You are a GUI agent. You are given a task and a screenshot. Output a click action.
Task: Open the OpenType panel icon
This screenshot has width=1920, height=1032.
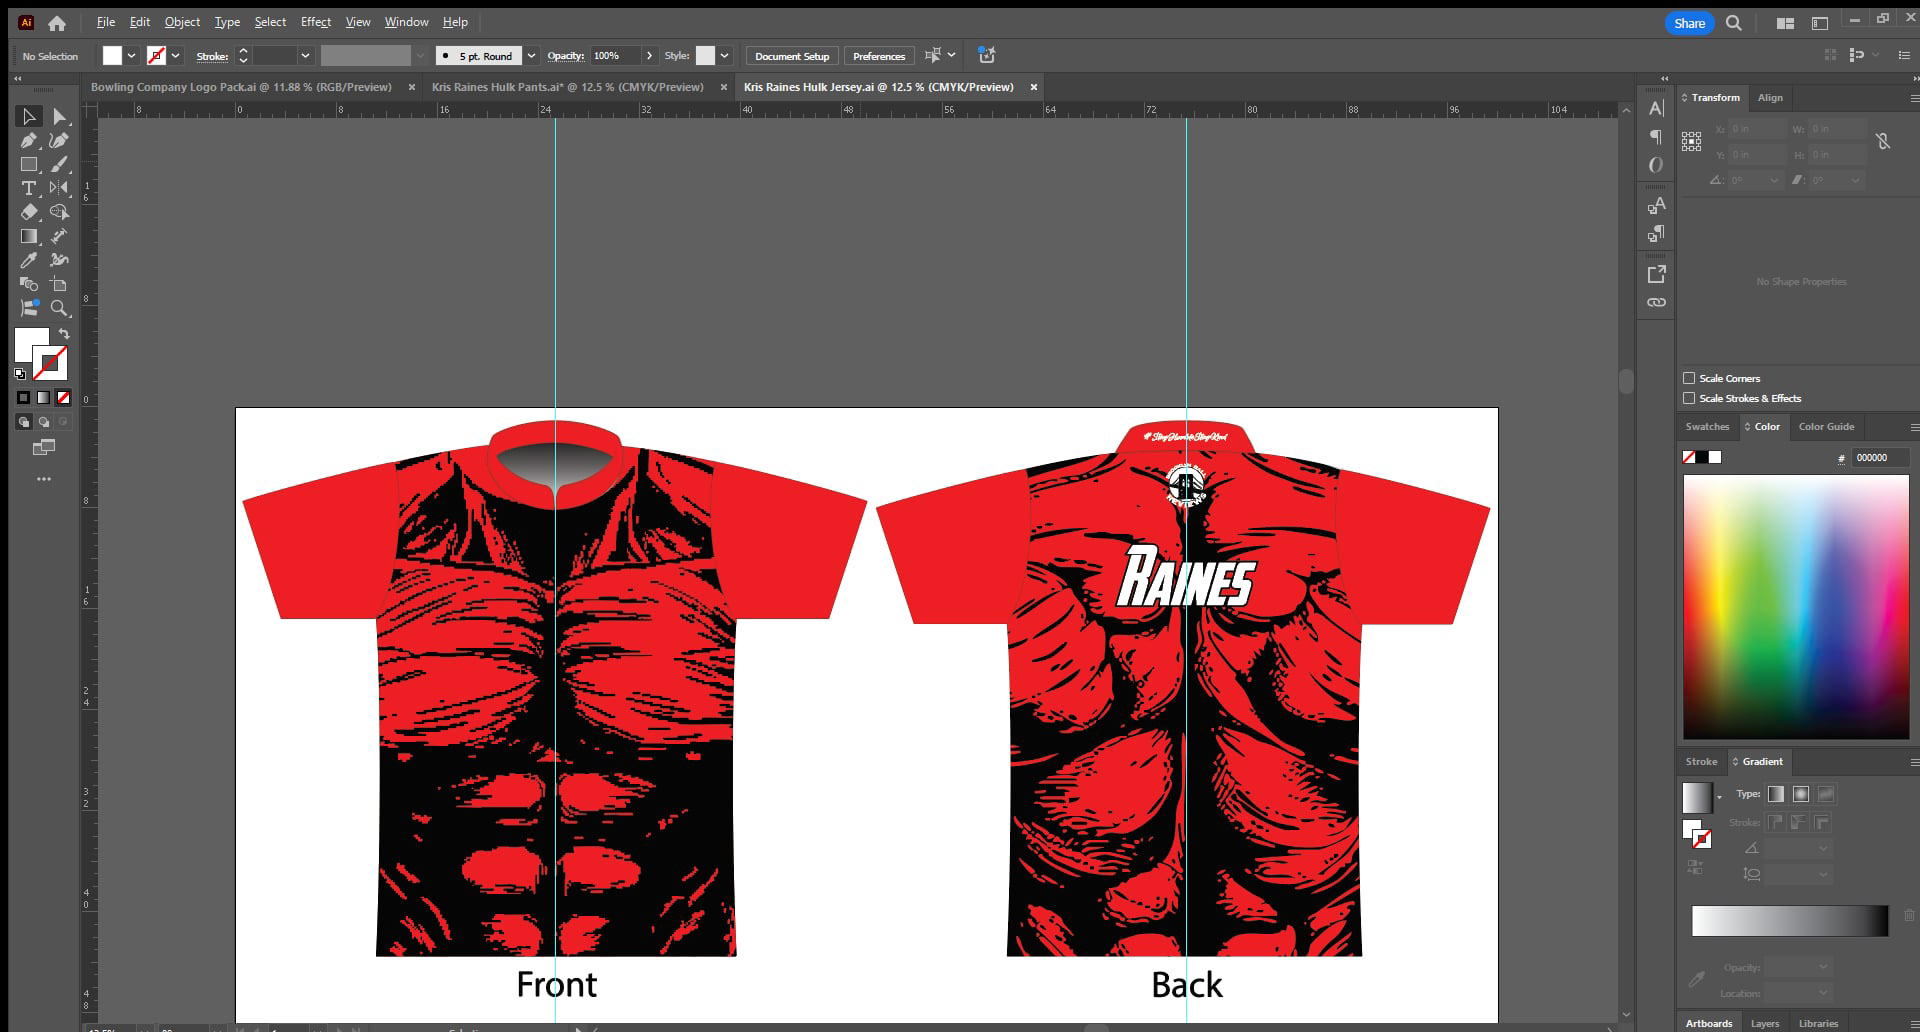pos(1656,165)
